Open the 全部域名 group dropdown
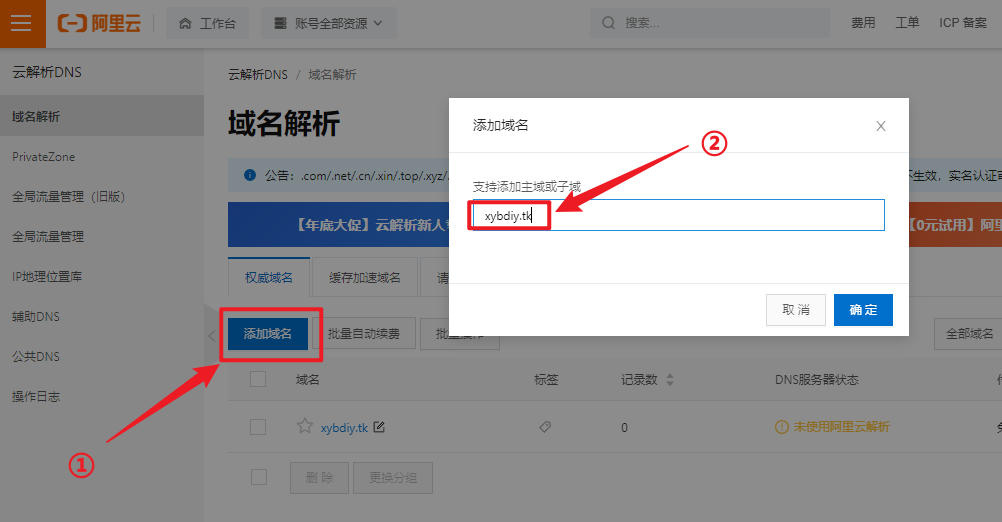Viewport: 1002px width, 522px height. click(969, 334)
